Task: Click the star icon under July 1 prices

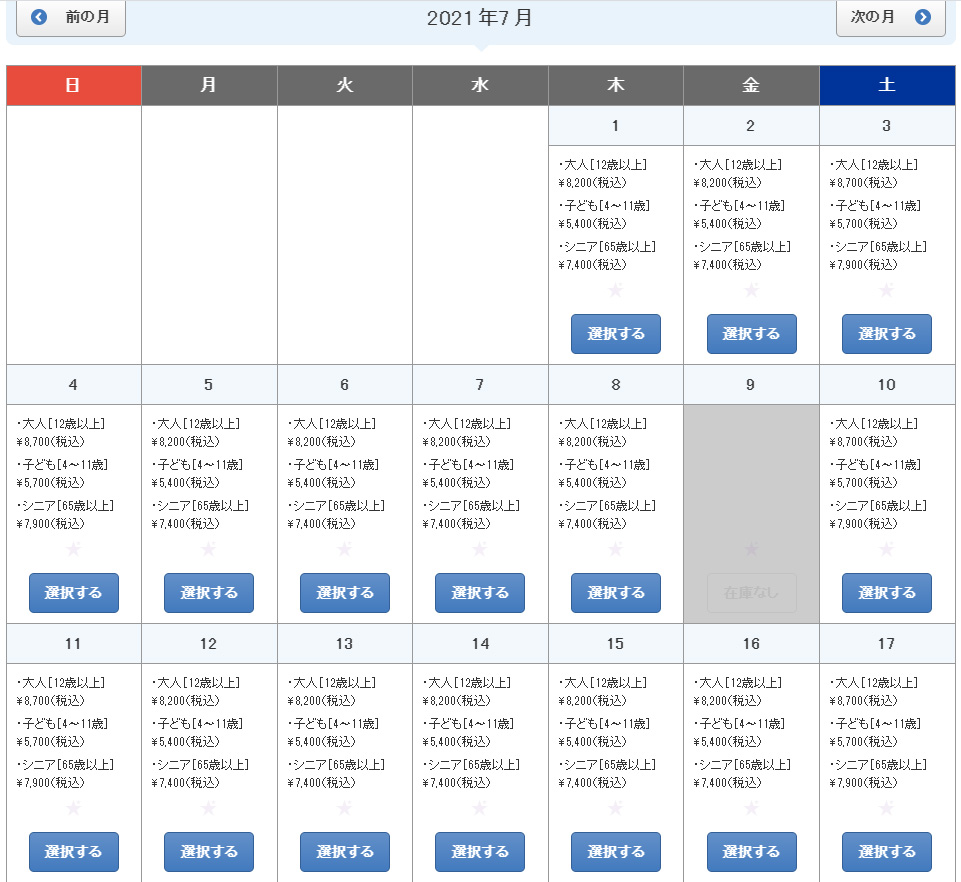Action: [616, 290]
